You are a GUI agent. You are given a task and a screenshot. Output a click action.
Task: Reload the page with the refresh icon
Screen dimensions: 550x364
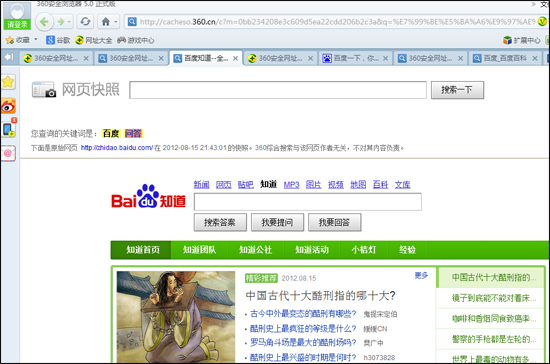coord(85,22)
